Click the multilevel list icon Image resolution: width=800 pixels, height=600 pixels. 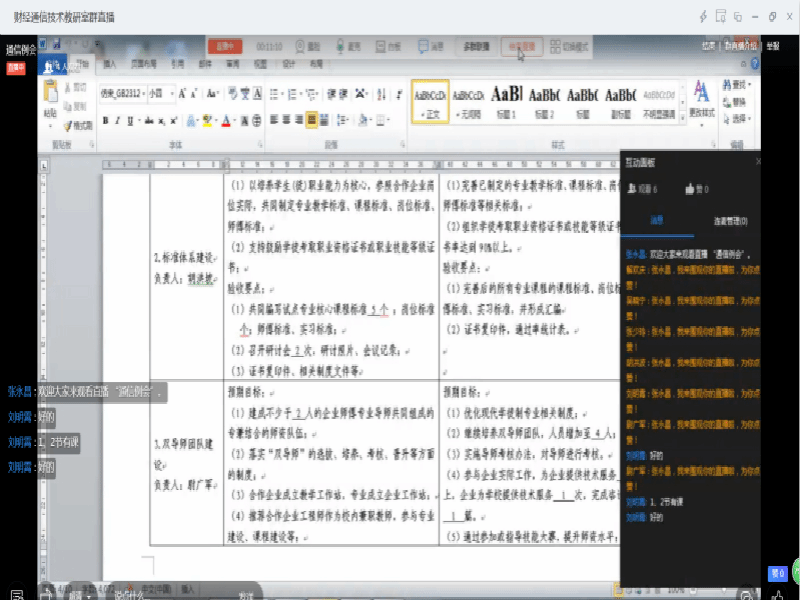point(312,93)
